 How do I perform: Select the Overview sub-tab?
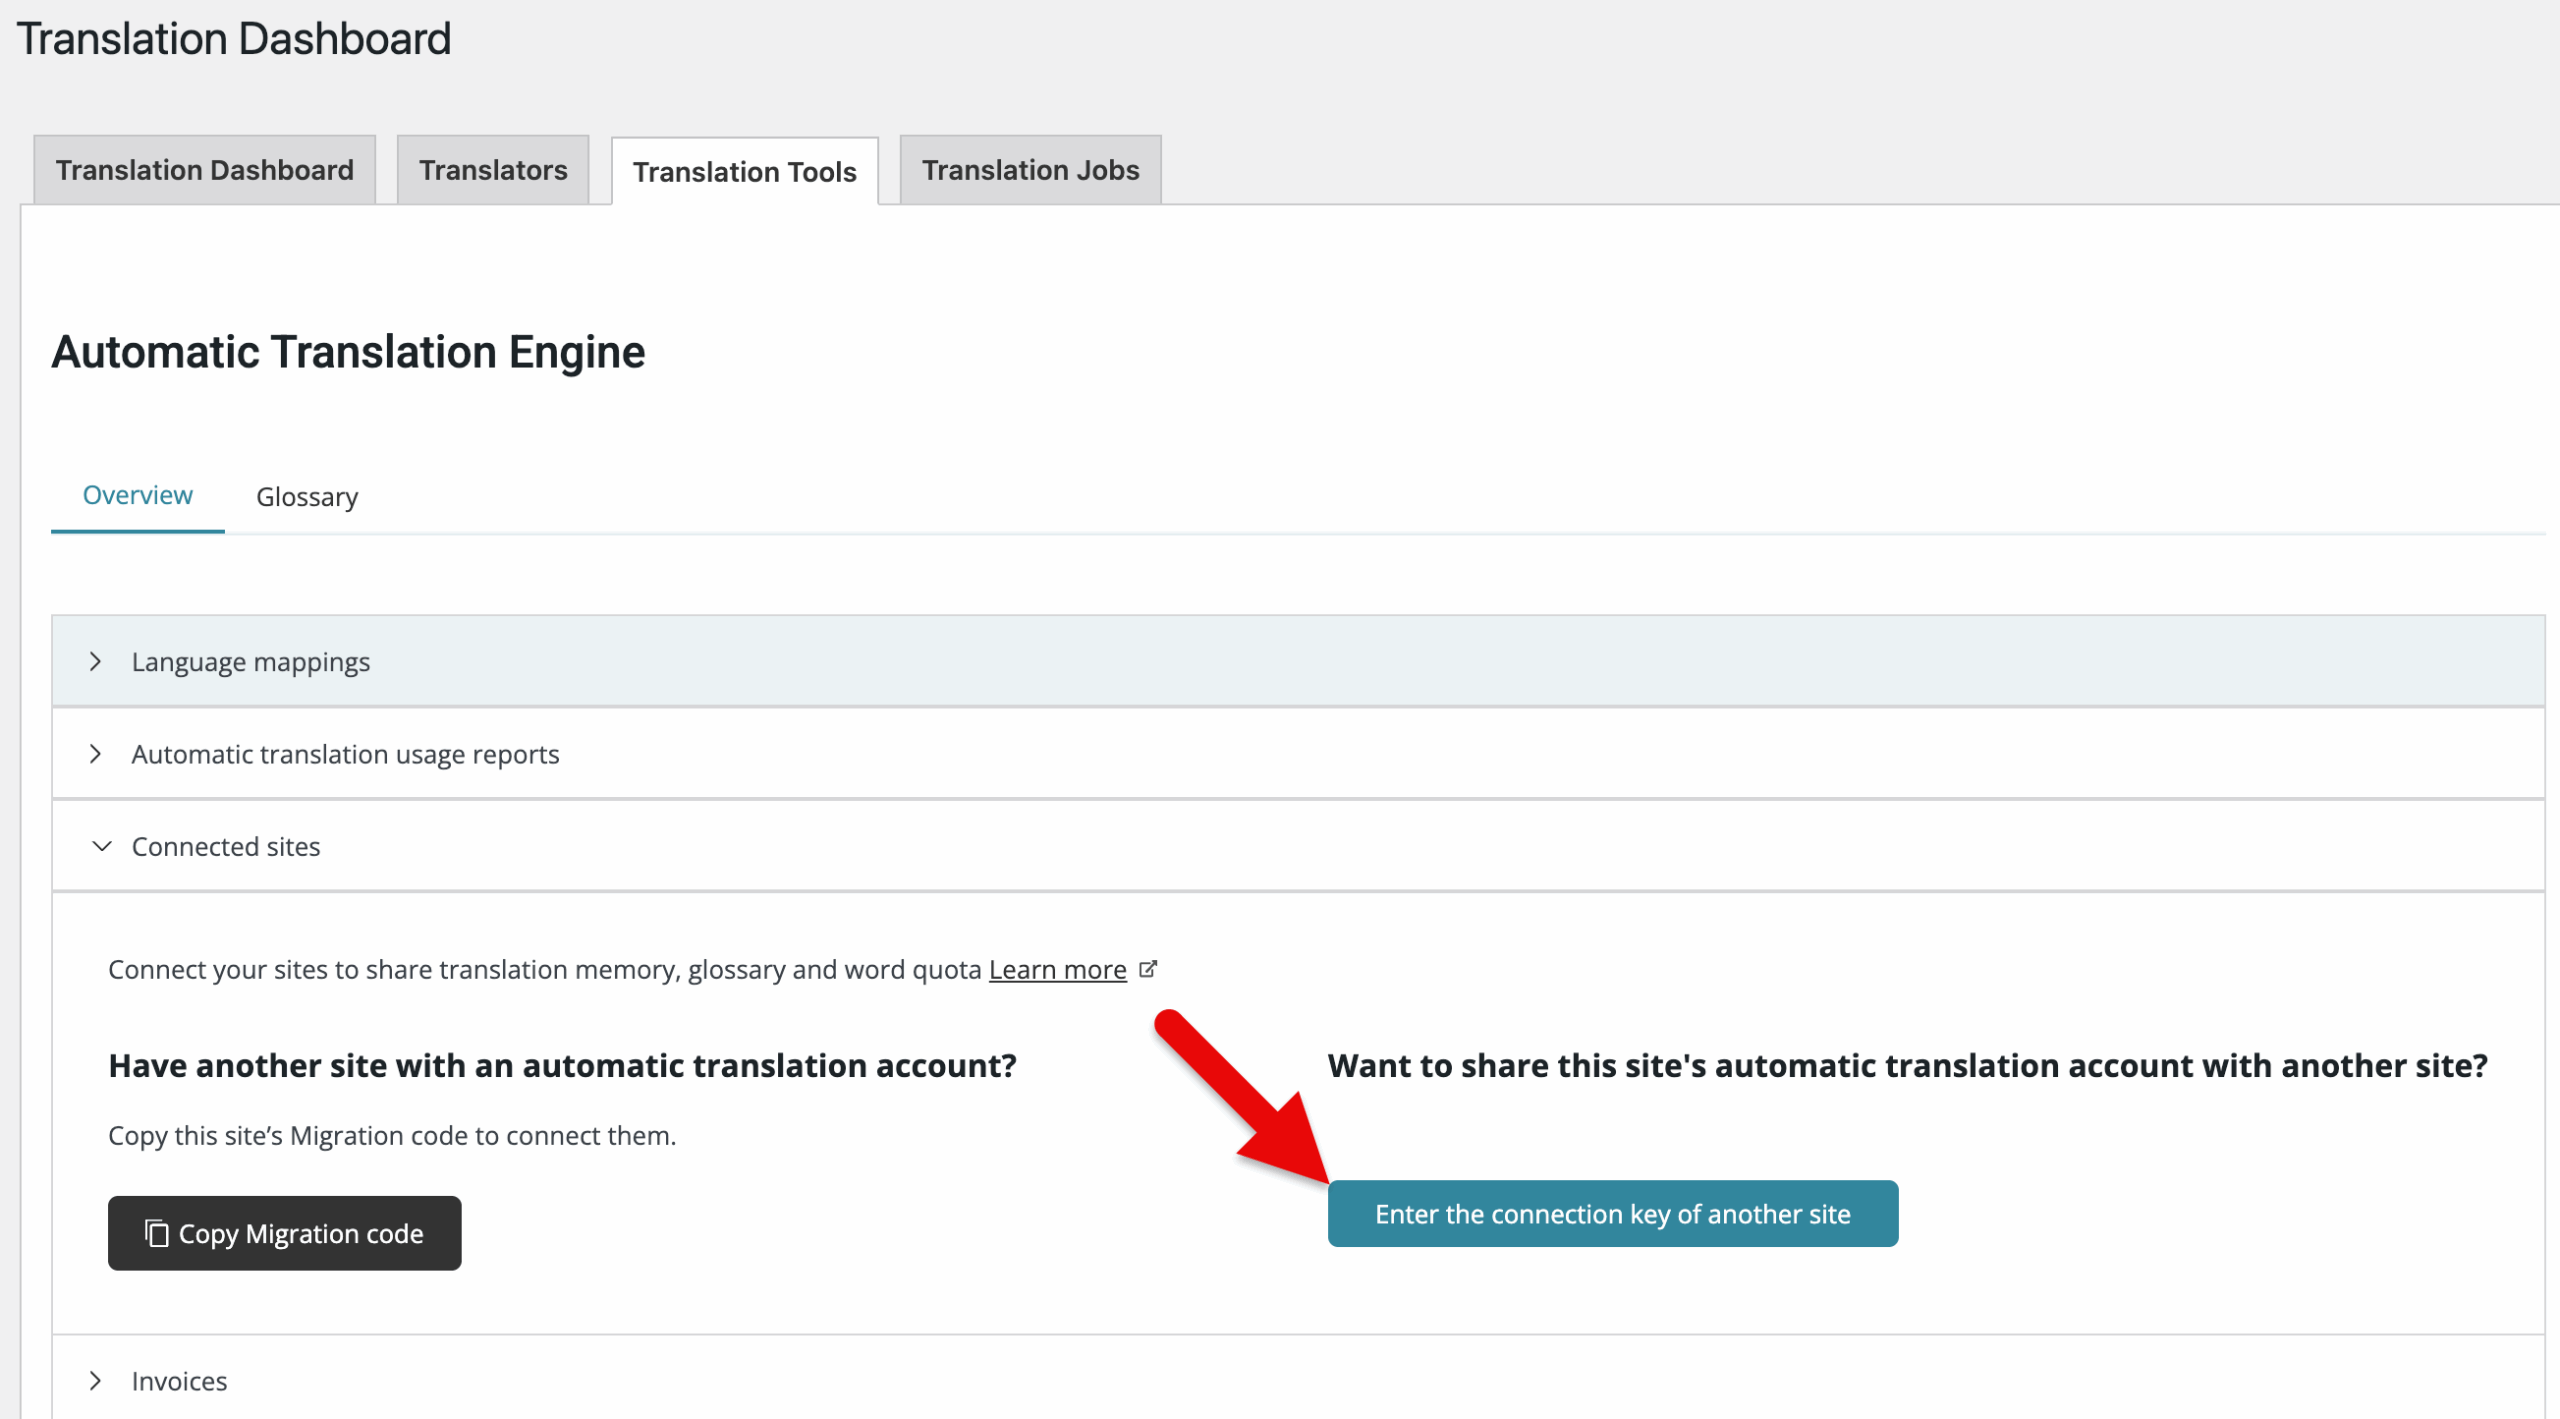coord(137,495)
